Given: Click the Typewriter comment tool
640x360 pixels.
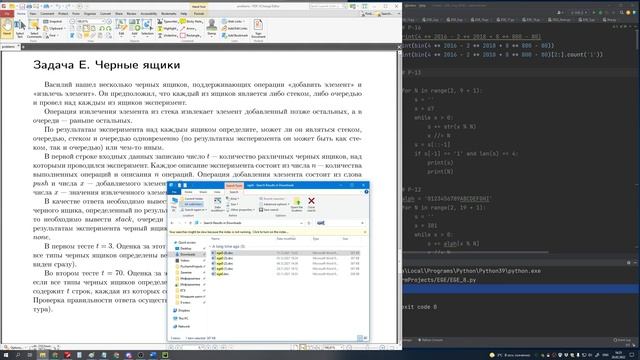Looking at the screenshot, I should click(x=168, y=21).
